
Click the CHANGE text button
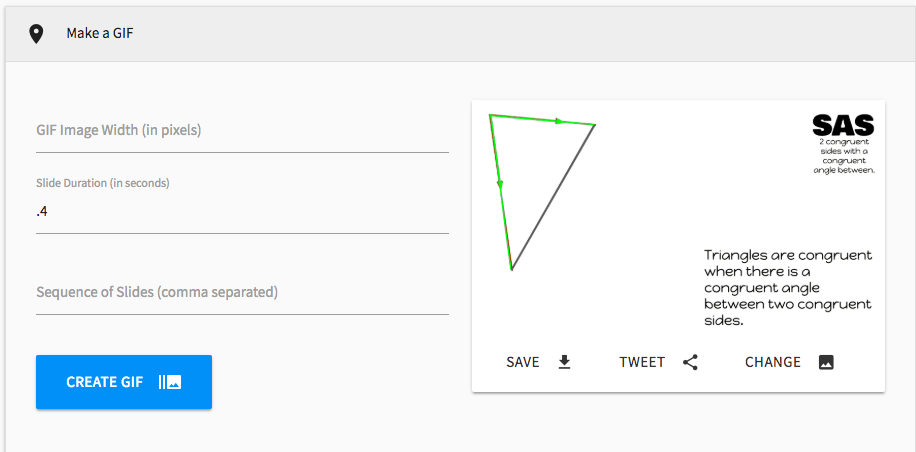773,362
